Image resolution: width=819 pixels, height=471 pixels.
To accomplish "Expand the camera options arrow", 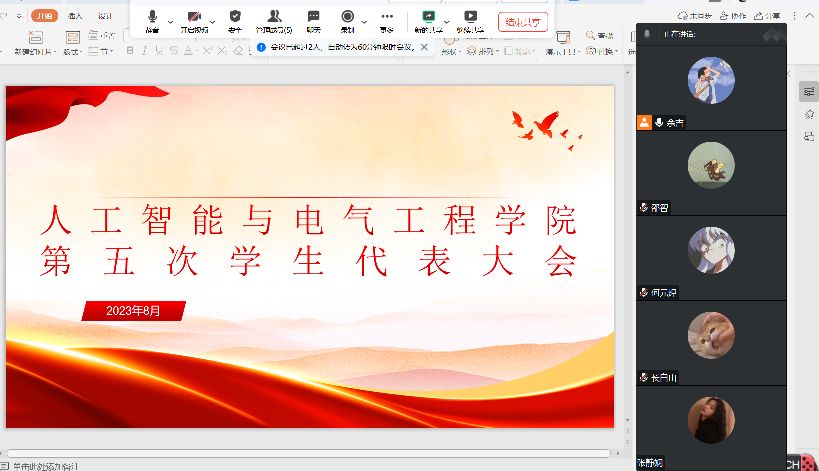I will click(212, 21).
